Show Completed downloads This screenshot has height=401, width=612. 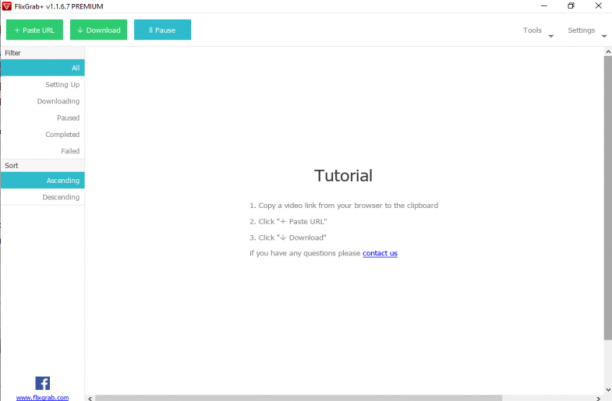click(43, 135)
